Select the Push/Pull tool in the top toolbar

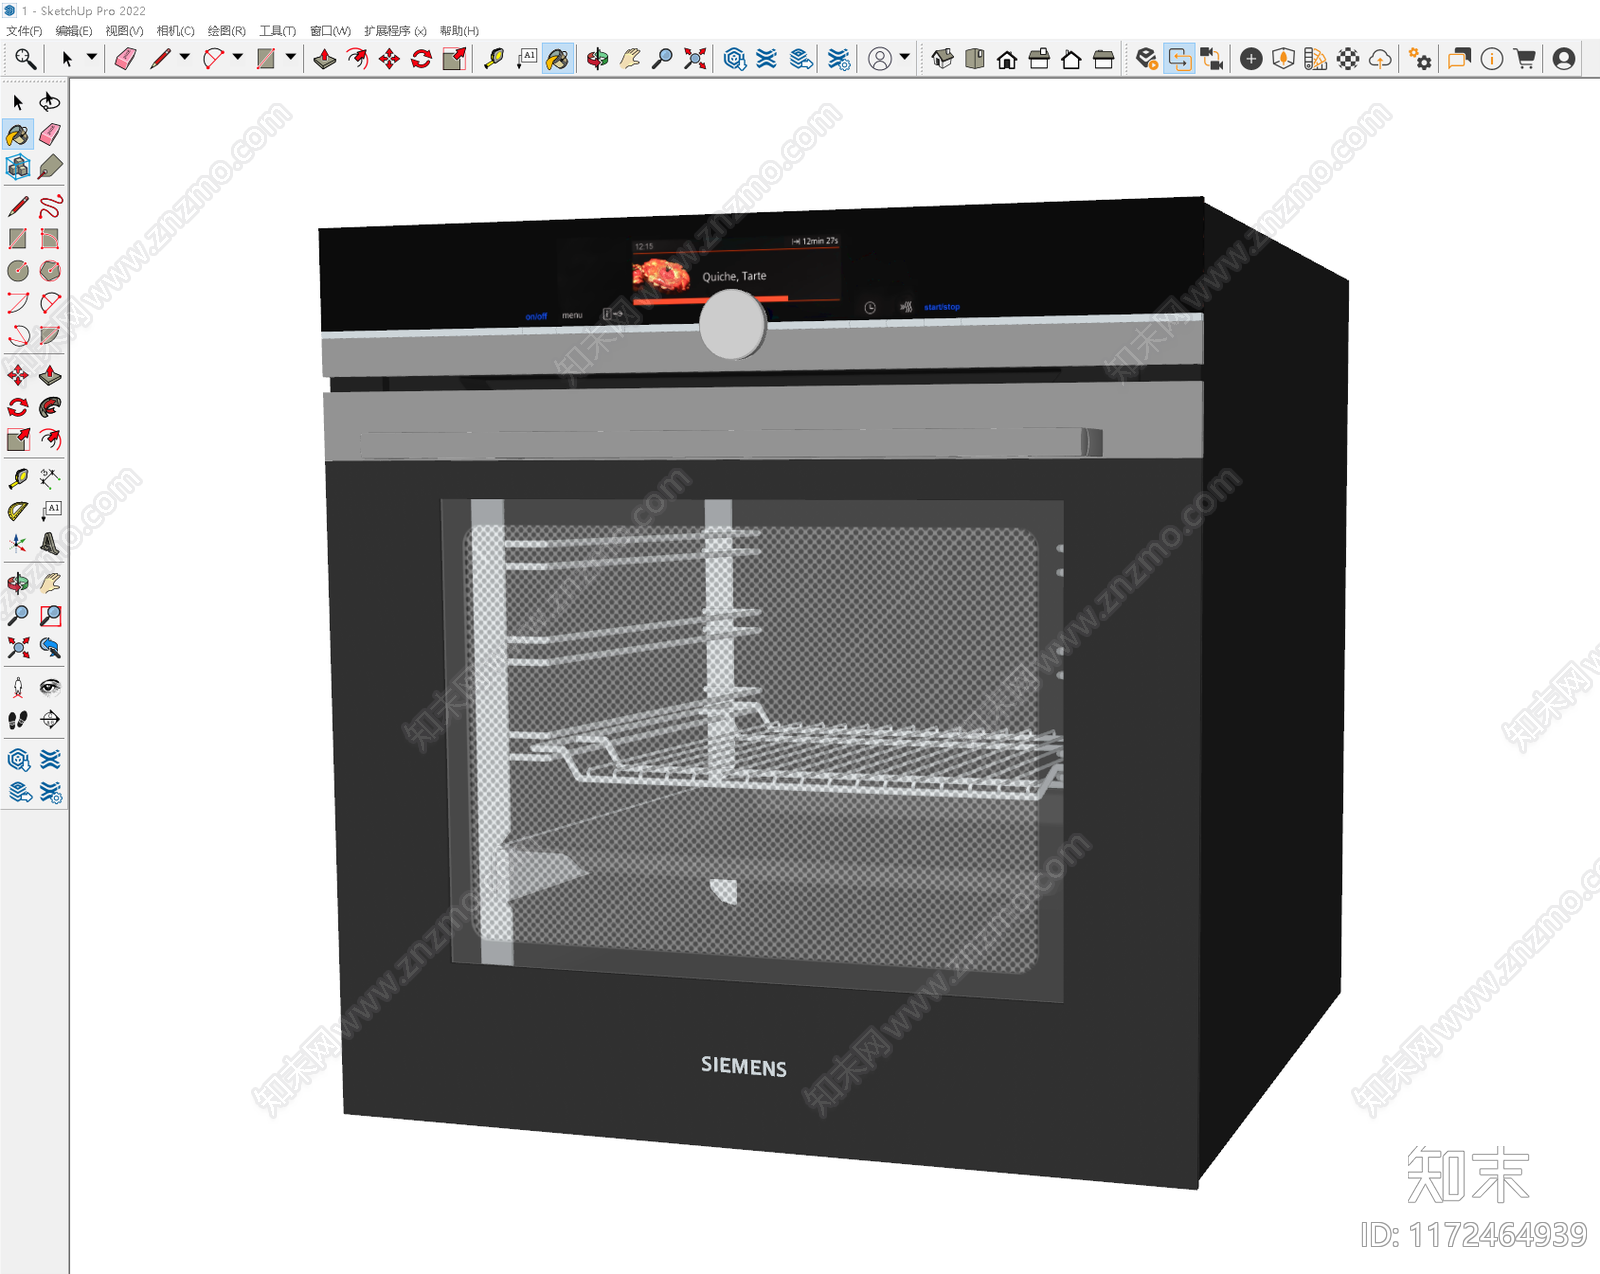click(x=324, y=59)
